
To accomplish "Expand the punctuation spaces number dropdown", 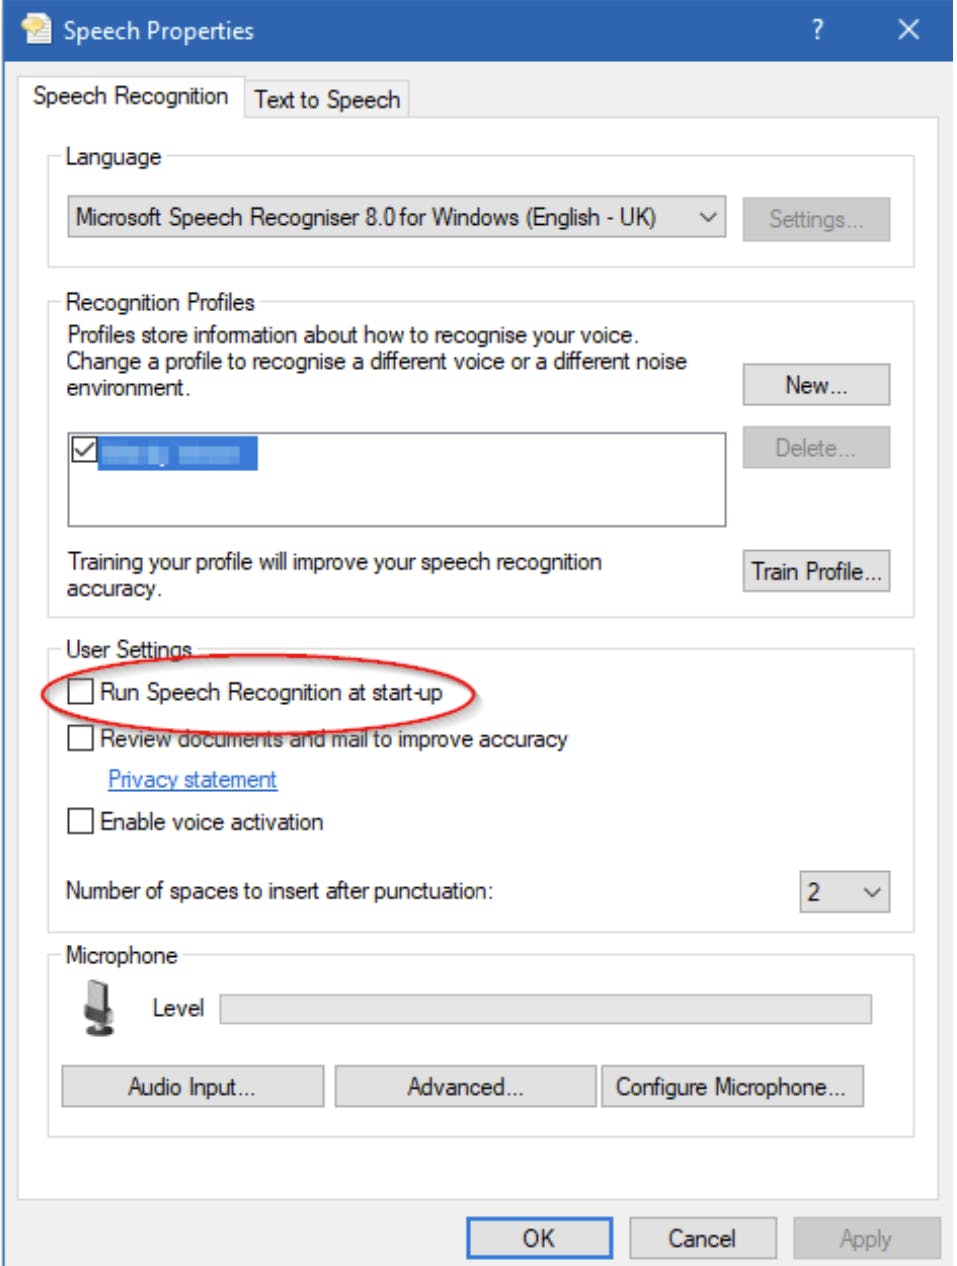I will pos(871,892).
